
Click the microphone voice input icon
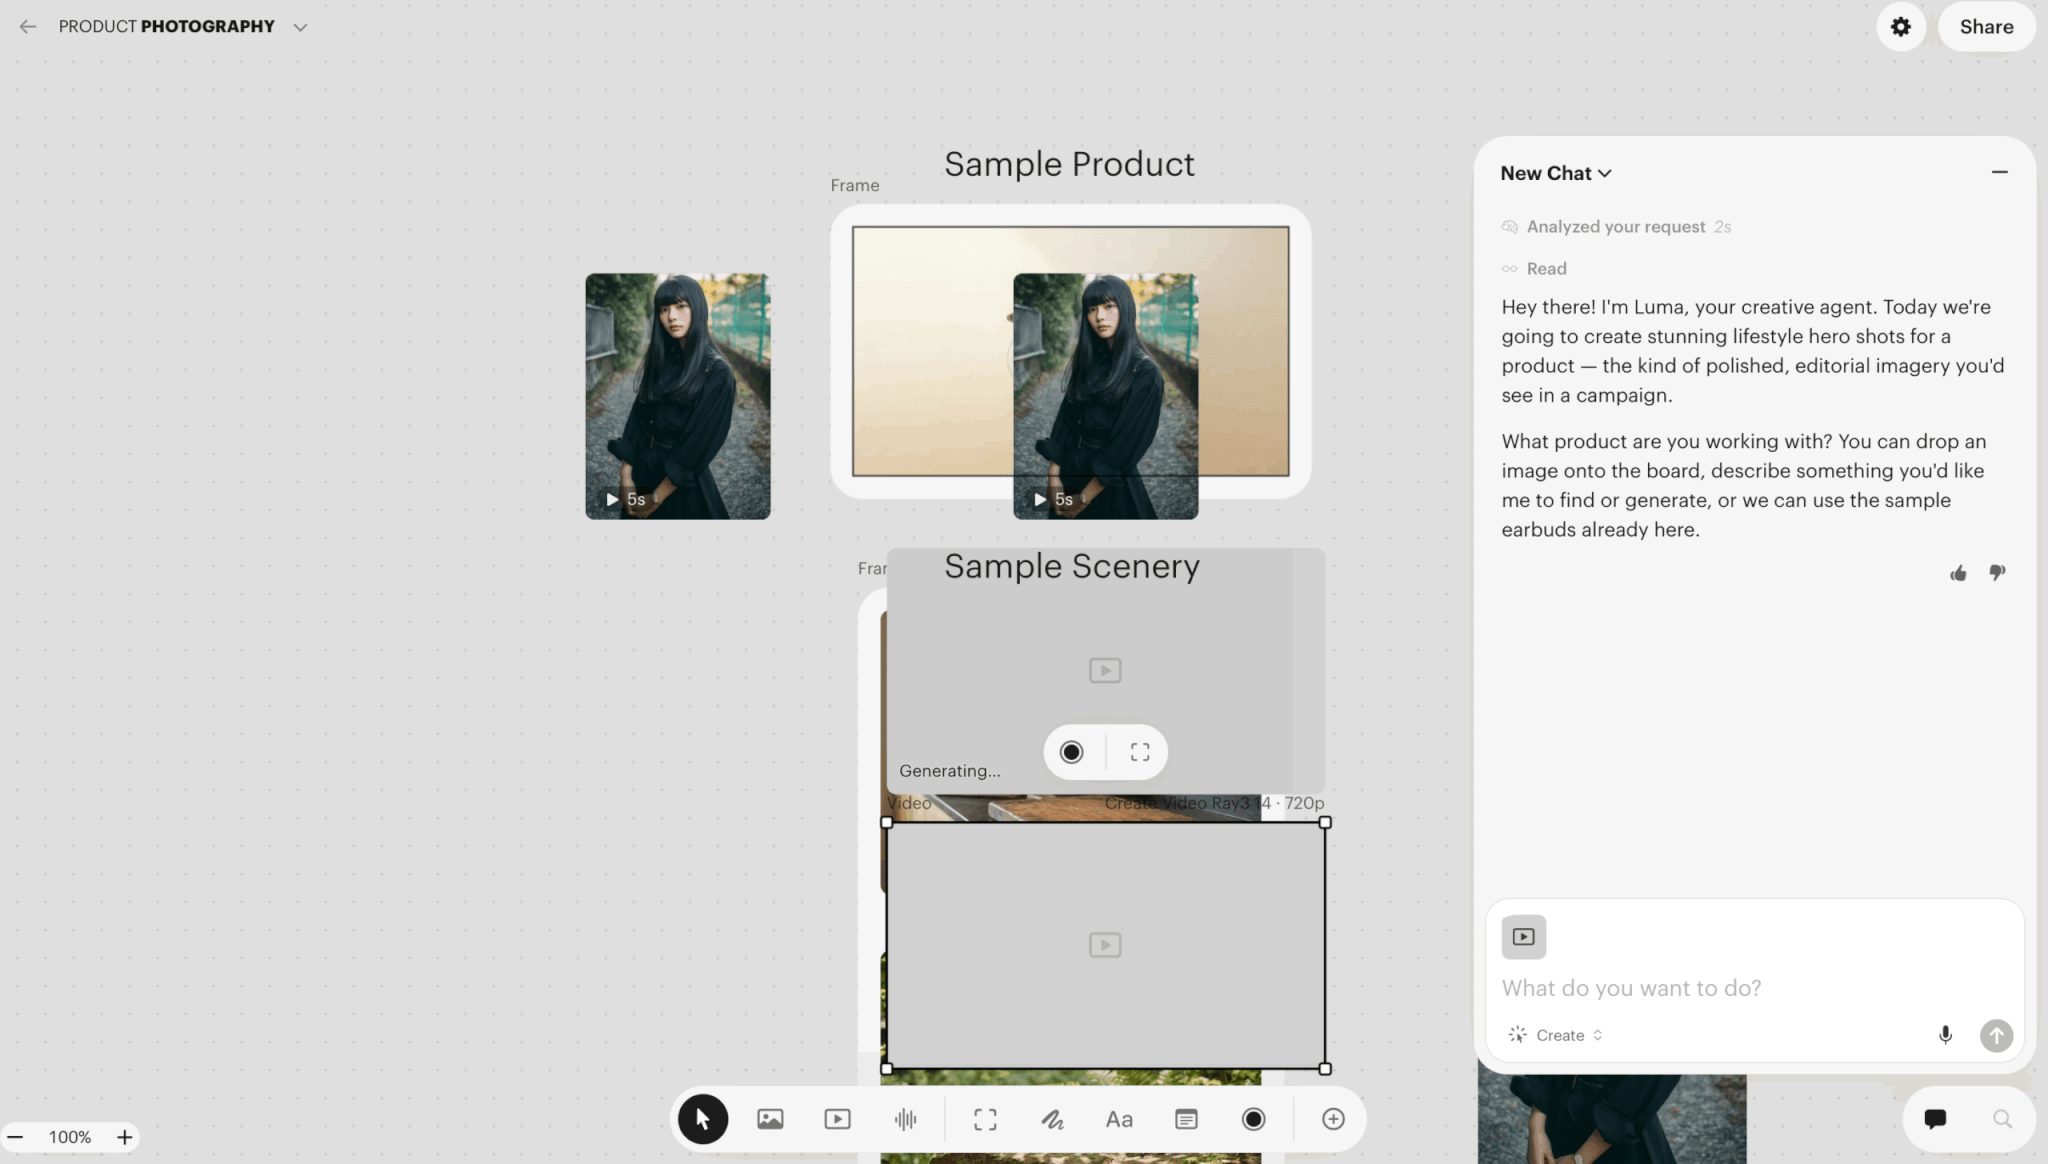pyautogui.click(x=1945, y=1035)
